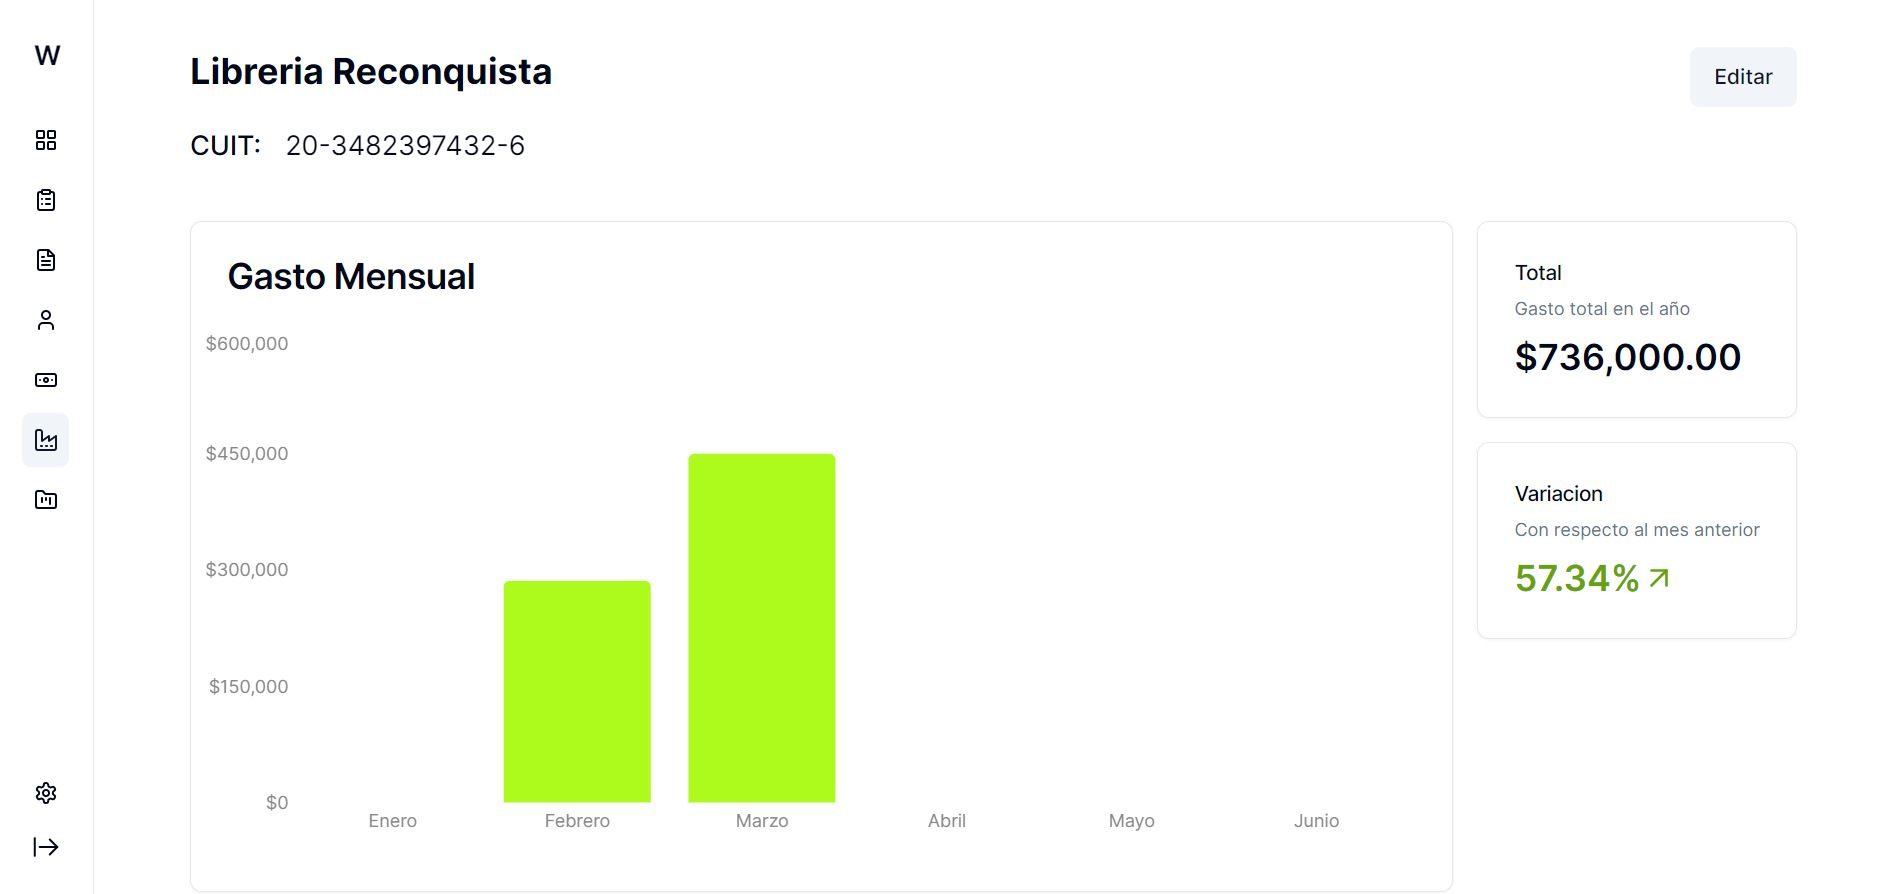Click the Enero axis label
Image resolution: width=1877 pixels, height=894 pixels.
[x=392, y=821]
